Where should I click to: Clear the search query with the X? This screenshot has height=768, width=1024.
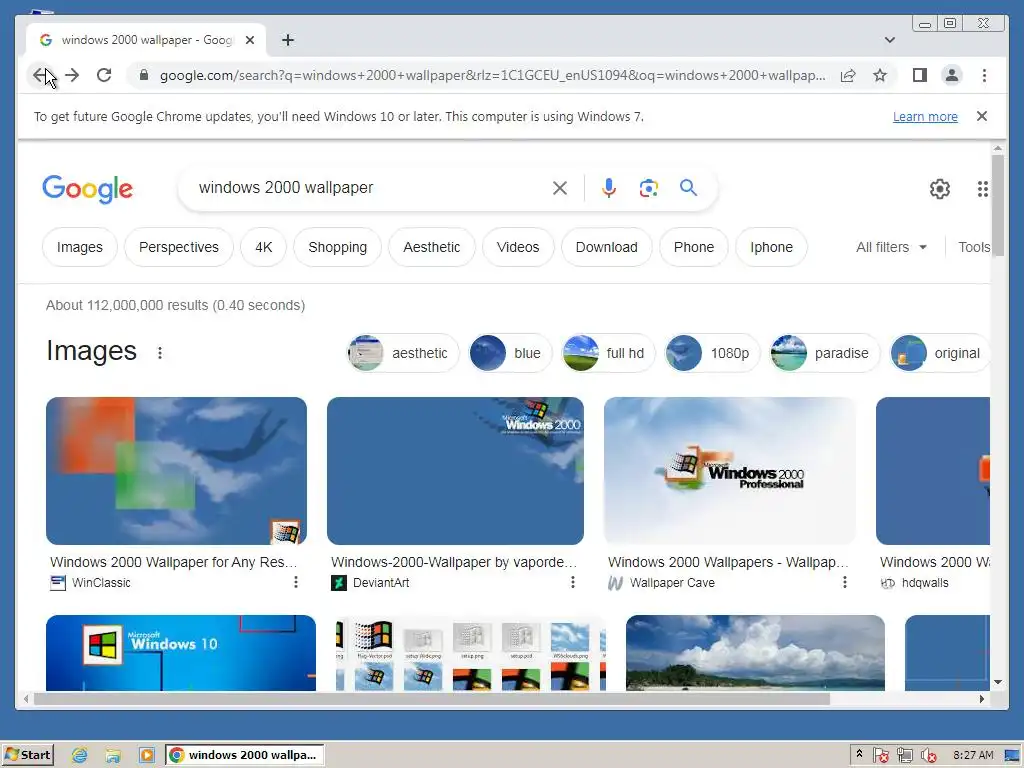560,188
